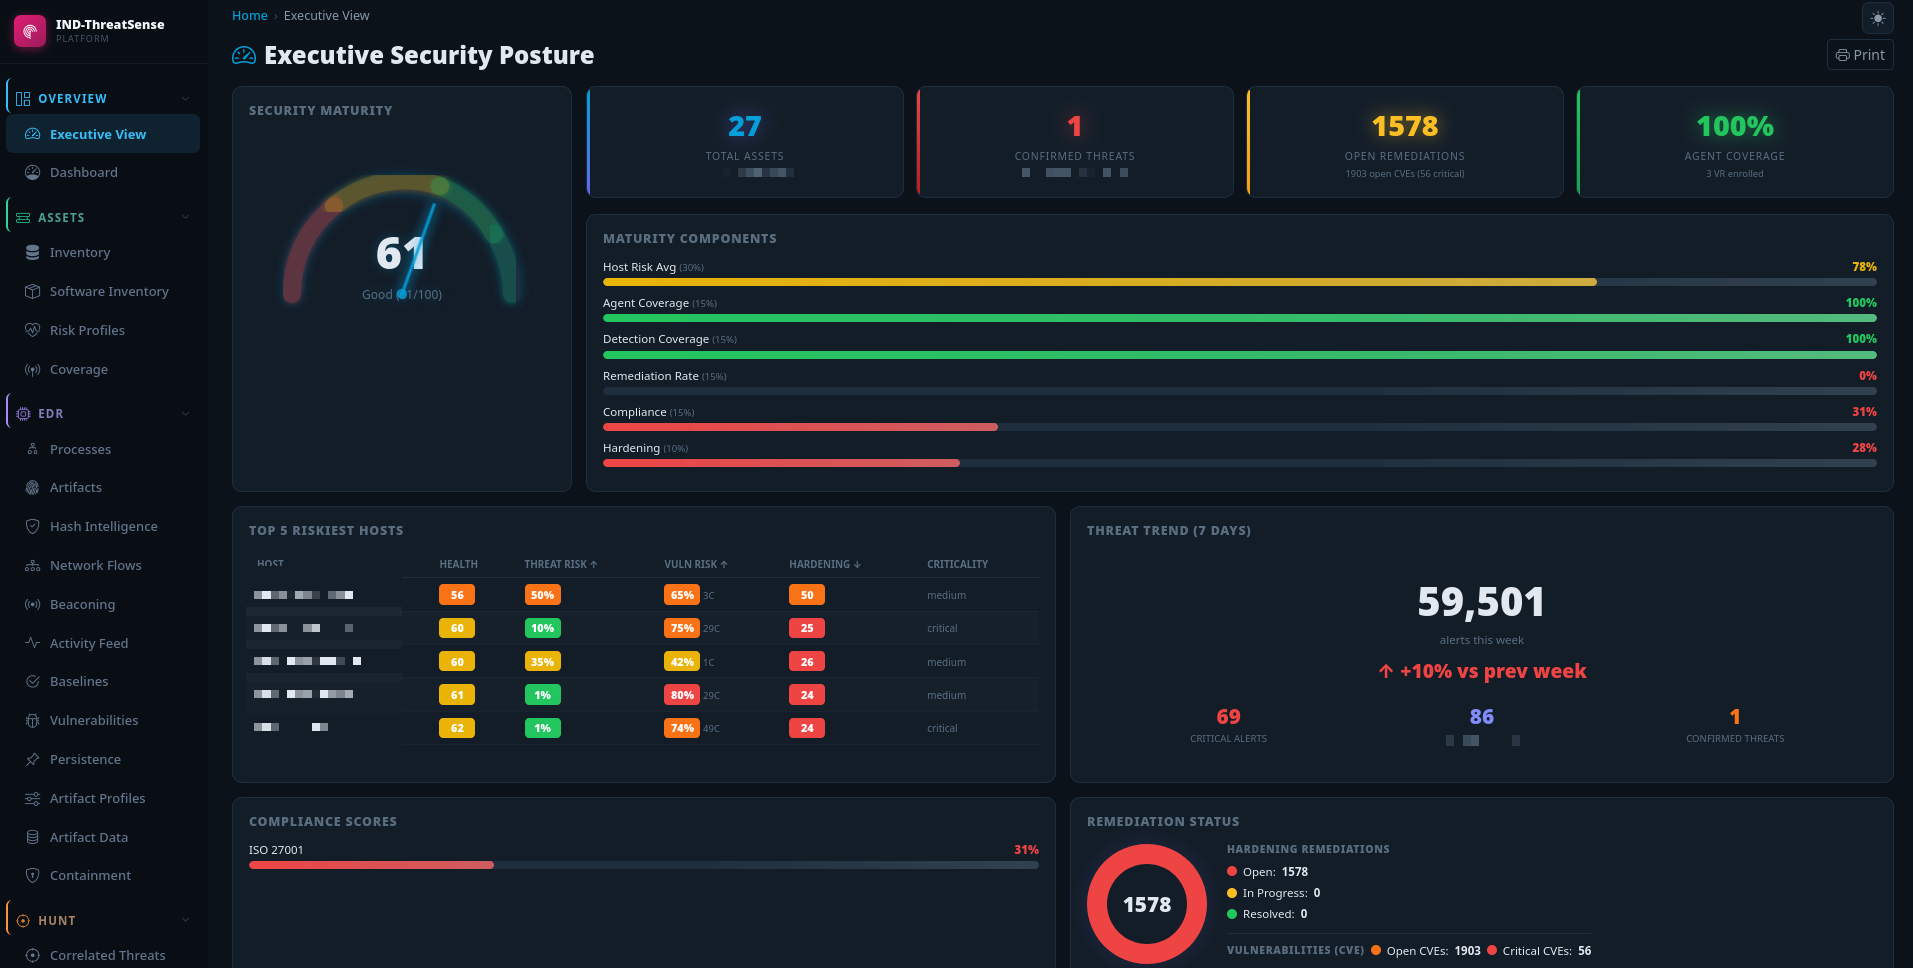
Task: Click the Risk Profiles heartbeat icon
Action: click(x=32, y=330)
